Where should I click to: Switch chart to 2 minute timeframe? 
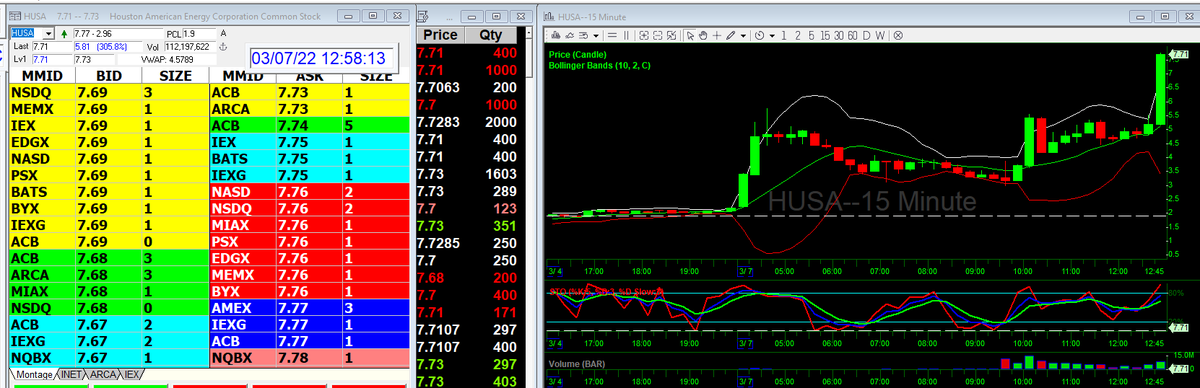[x=797, y=35]
